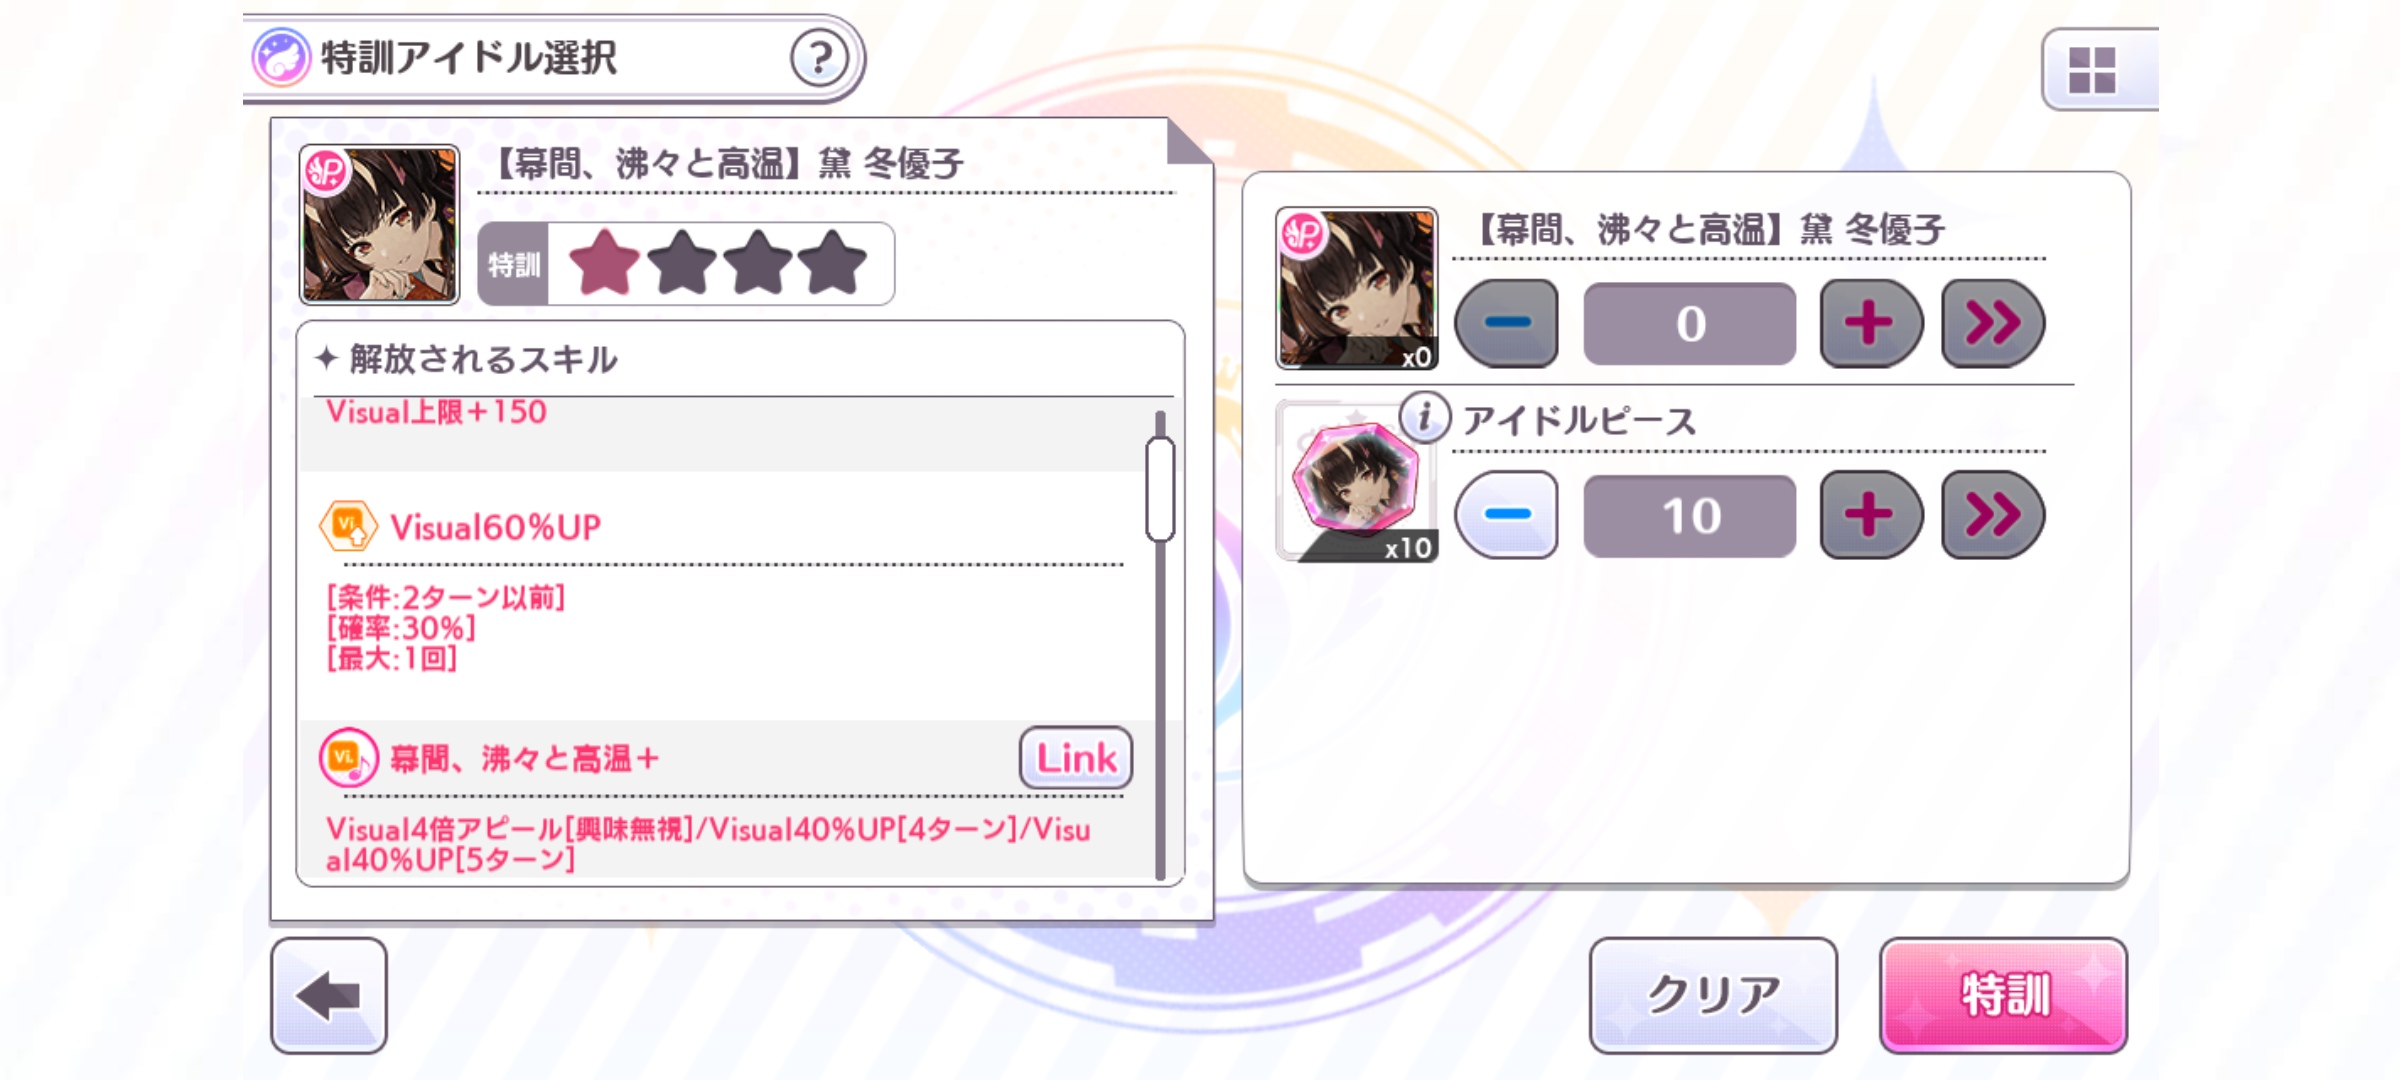Tap the Link button on the skill row

point(1076,758)
